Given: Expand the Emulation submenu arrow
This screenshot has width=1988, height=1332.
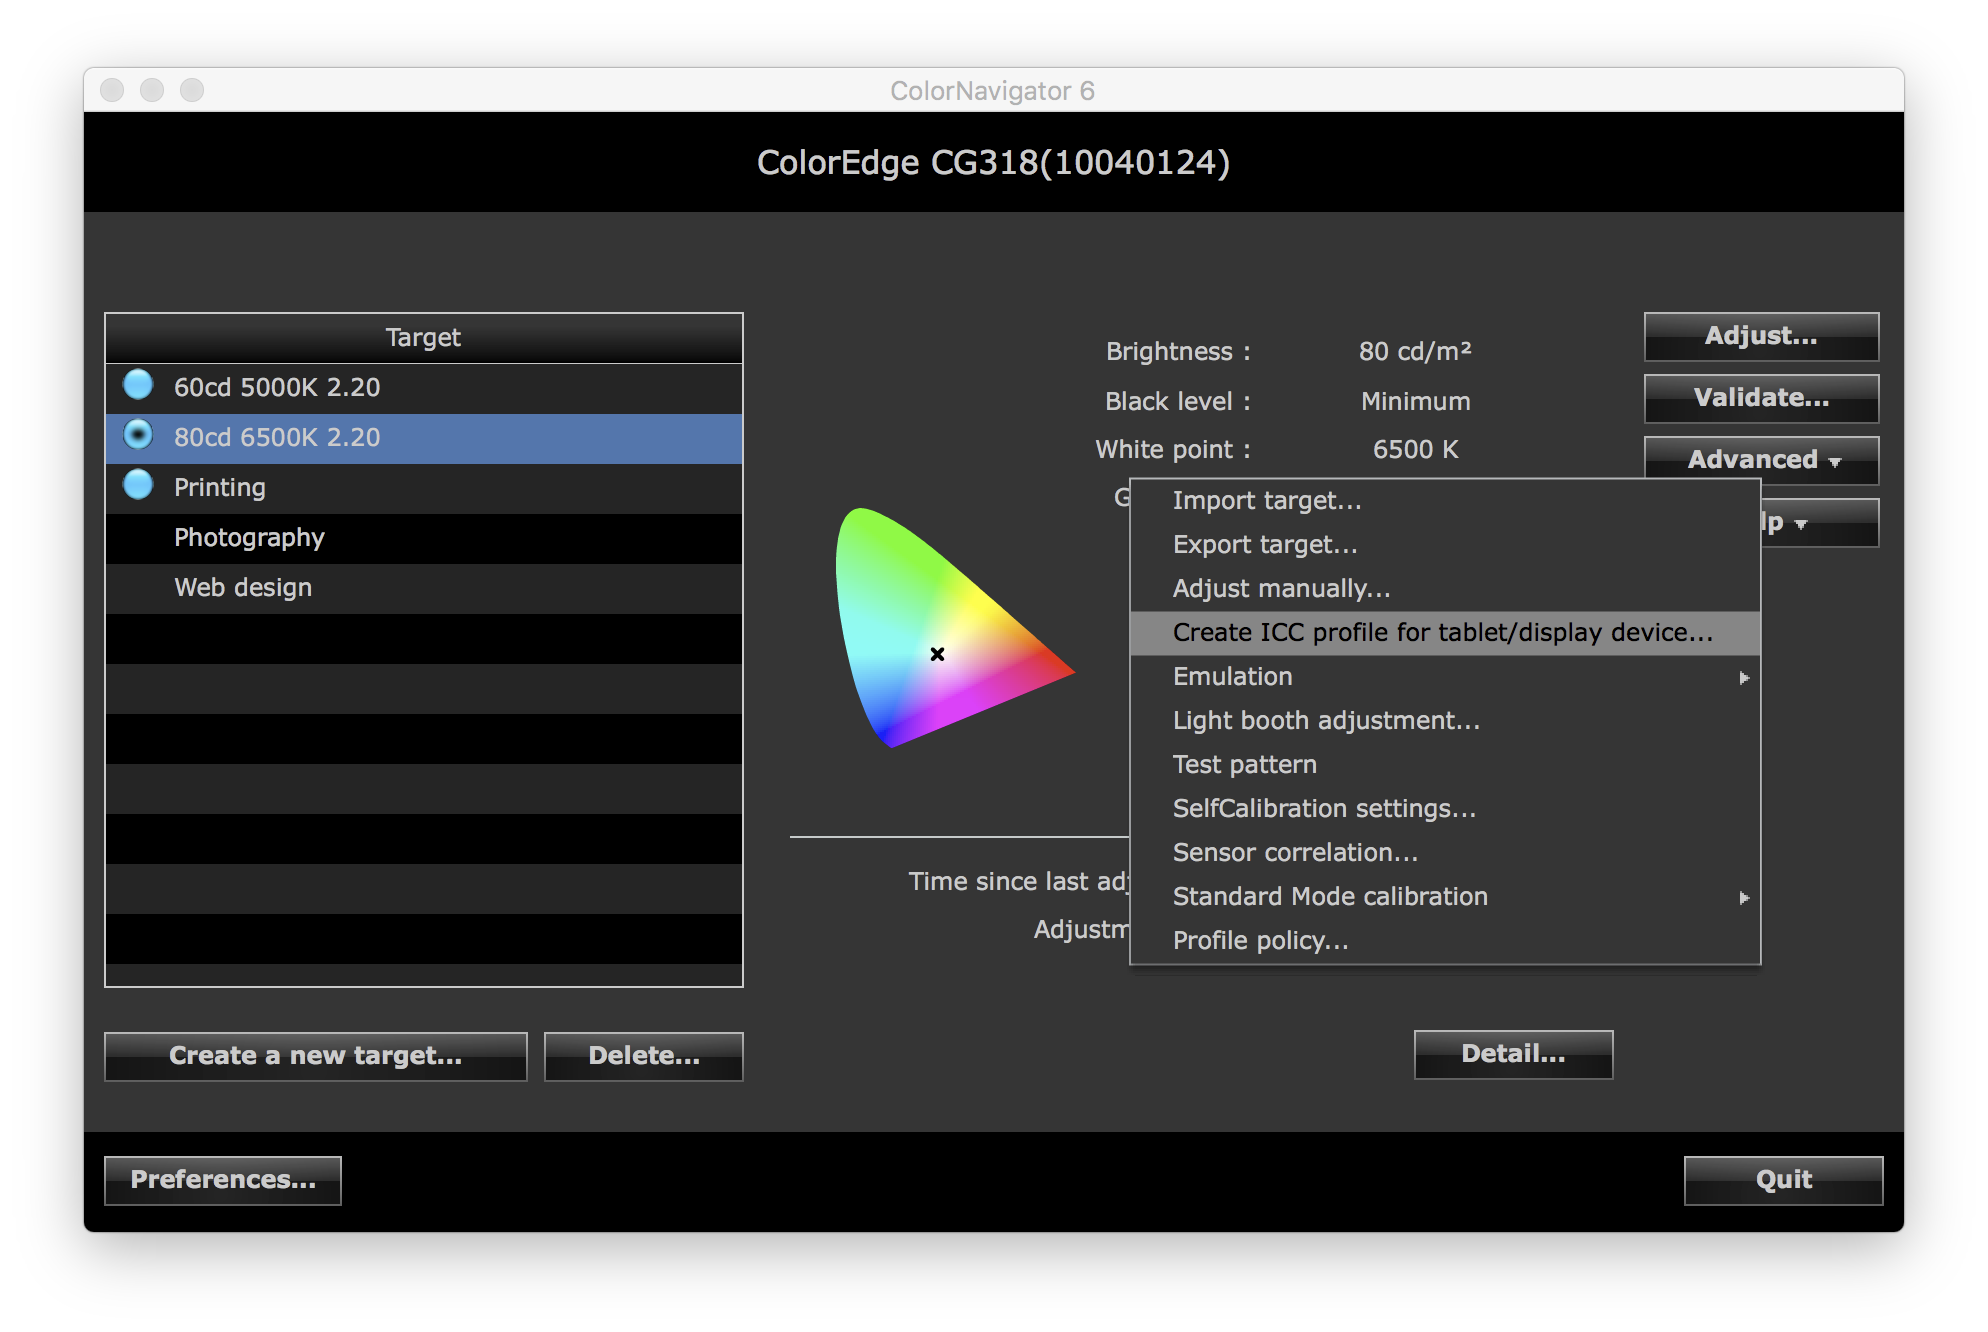Looking at the screenshot, I should [1744, 678].
